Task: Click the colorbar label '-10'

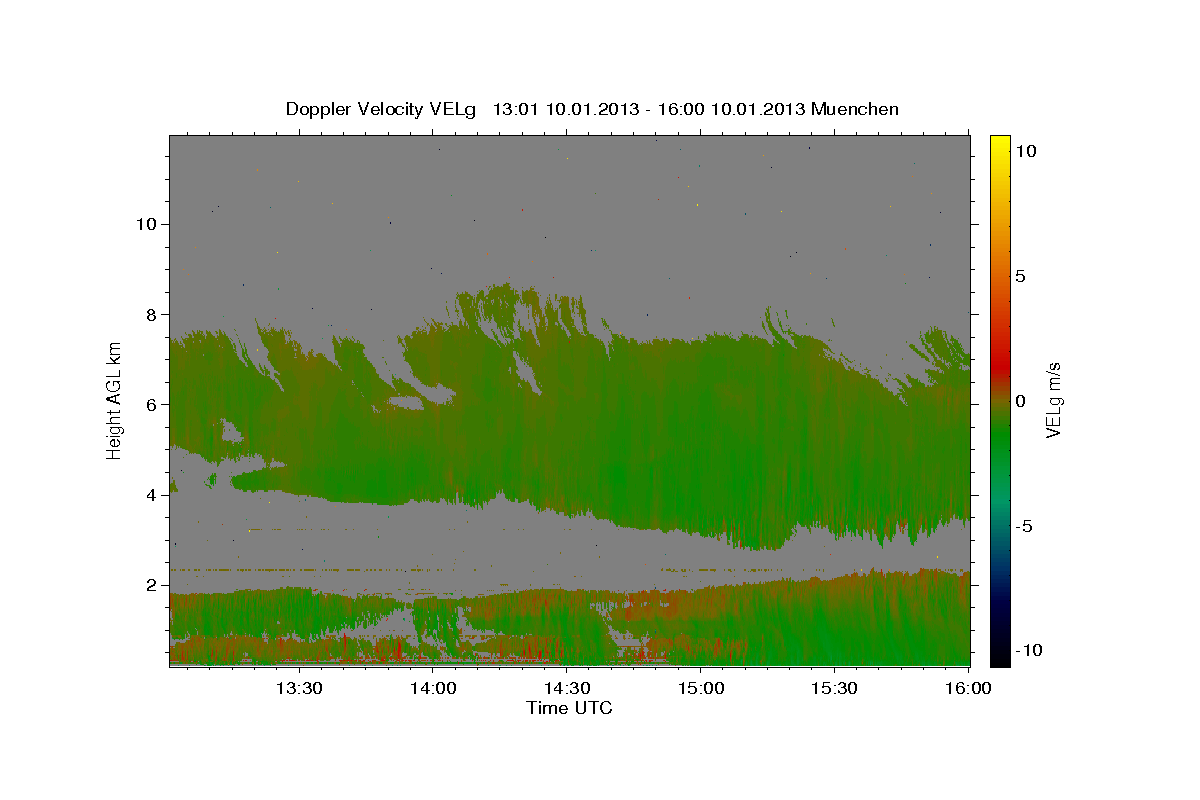Action: tap(1029, 650)
